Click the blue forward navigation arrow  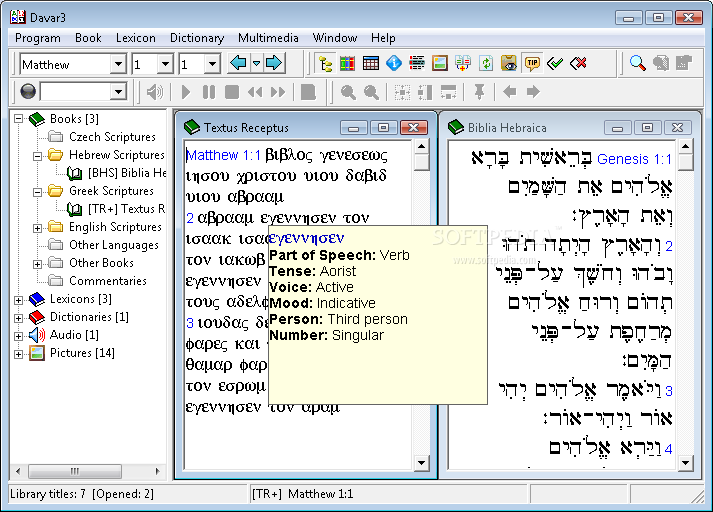tap(274, 63)
